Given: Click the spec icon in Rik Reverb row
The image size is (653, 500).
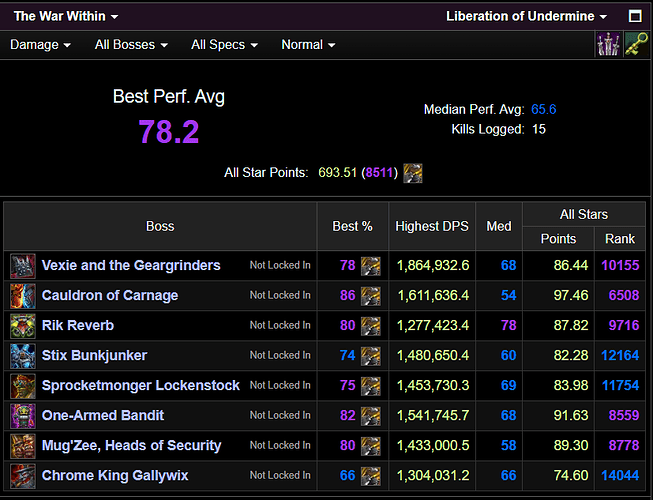Looking at the screenshot, I should pos(370,326).
